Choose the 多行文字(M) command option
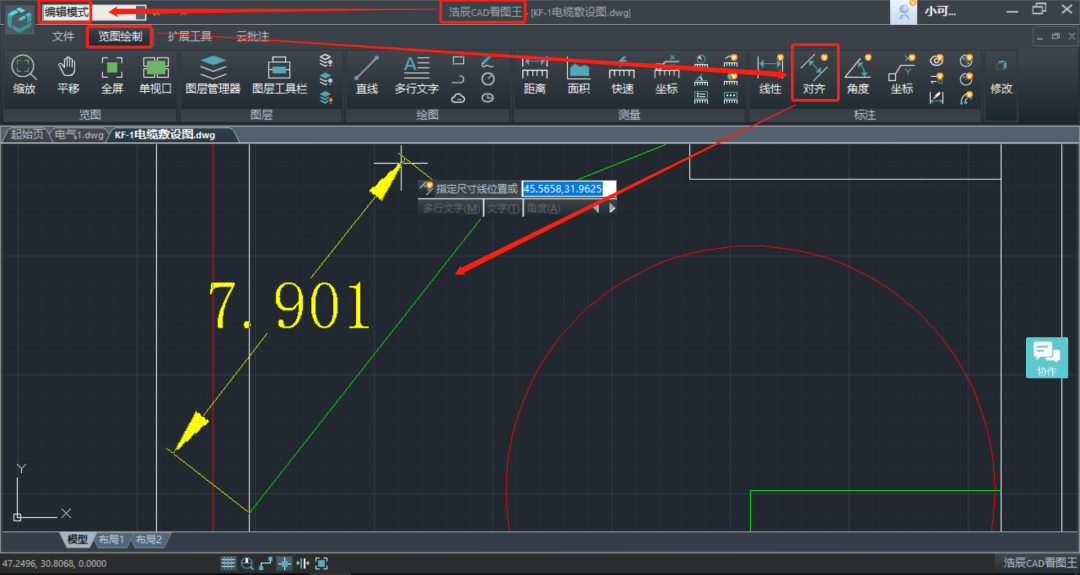Viewport: 1080px width, 575px height. pyautogui.click(x=451, y=208)
